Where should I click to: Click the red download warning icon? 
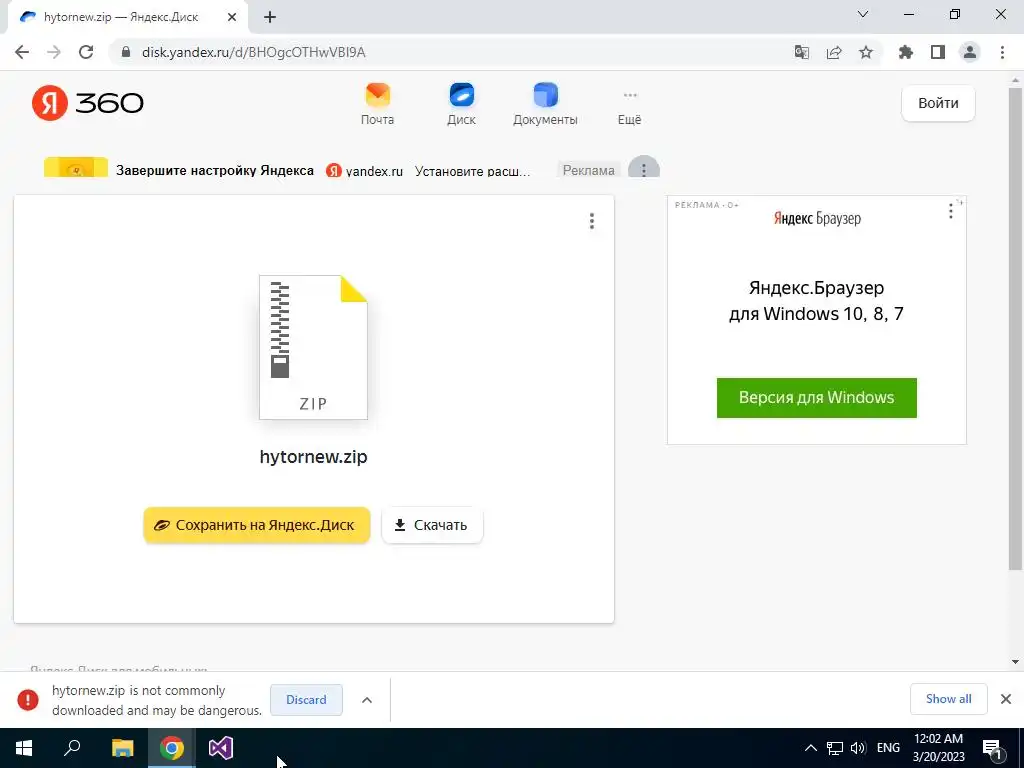(x=27, y=699)
